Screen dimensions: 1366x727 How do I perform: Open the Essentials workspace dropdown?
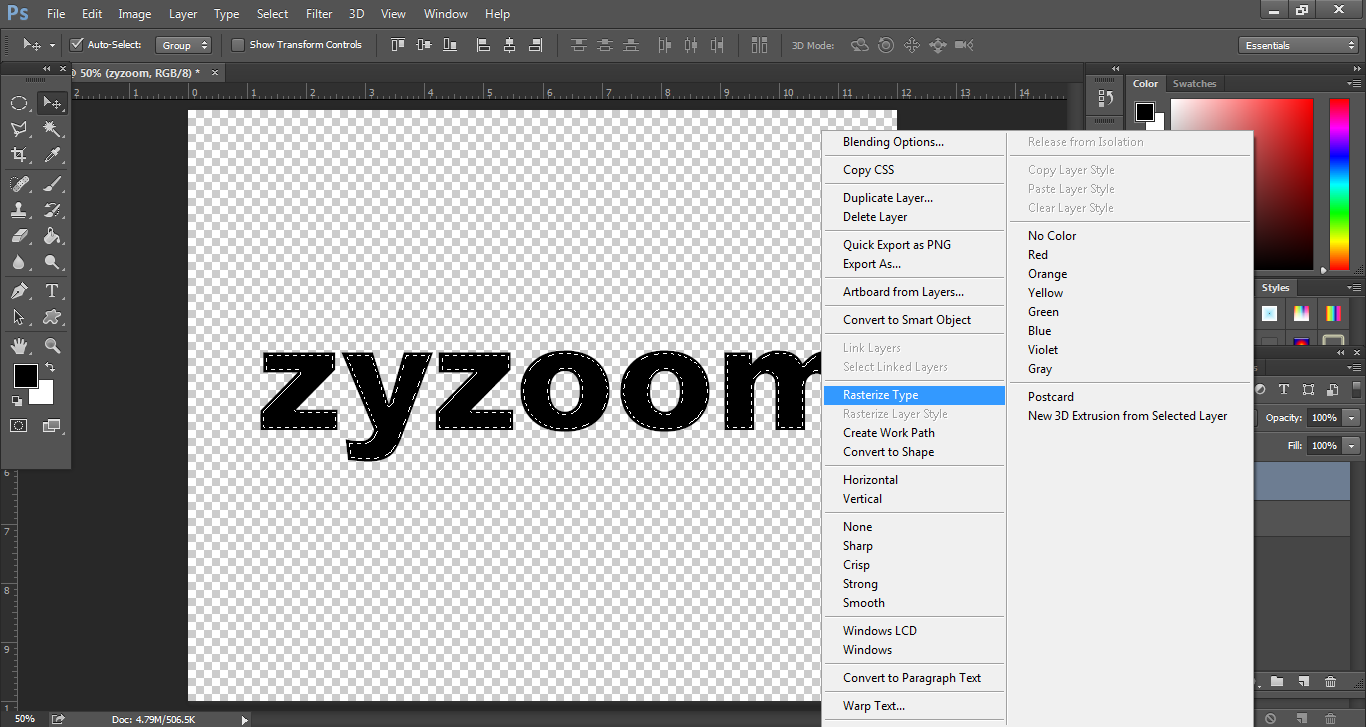(x=1297, y=45)
